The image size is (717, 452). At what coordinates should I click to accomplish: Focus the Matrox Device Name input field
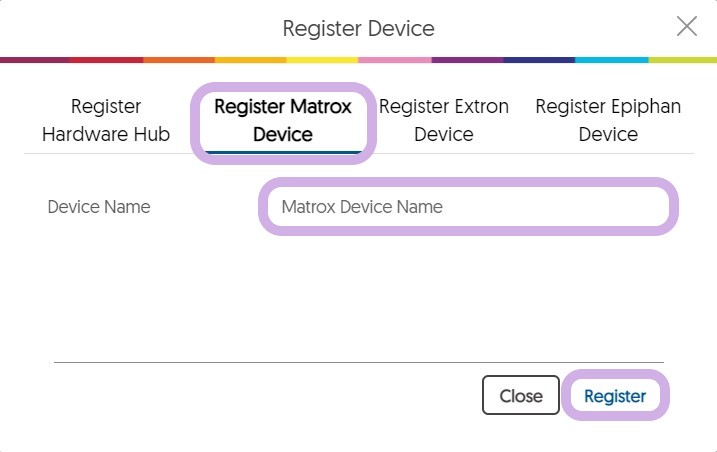(x=468, y=207)
